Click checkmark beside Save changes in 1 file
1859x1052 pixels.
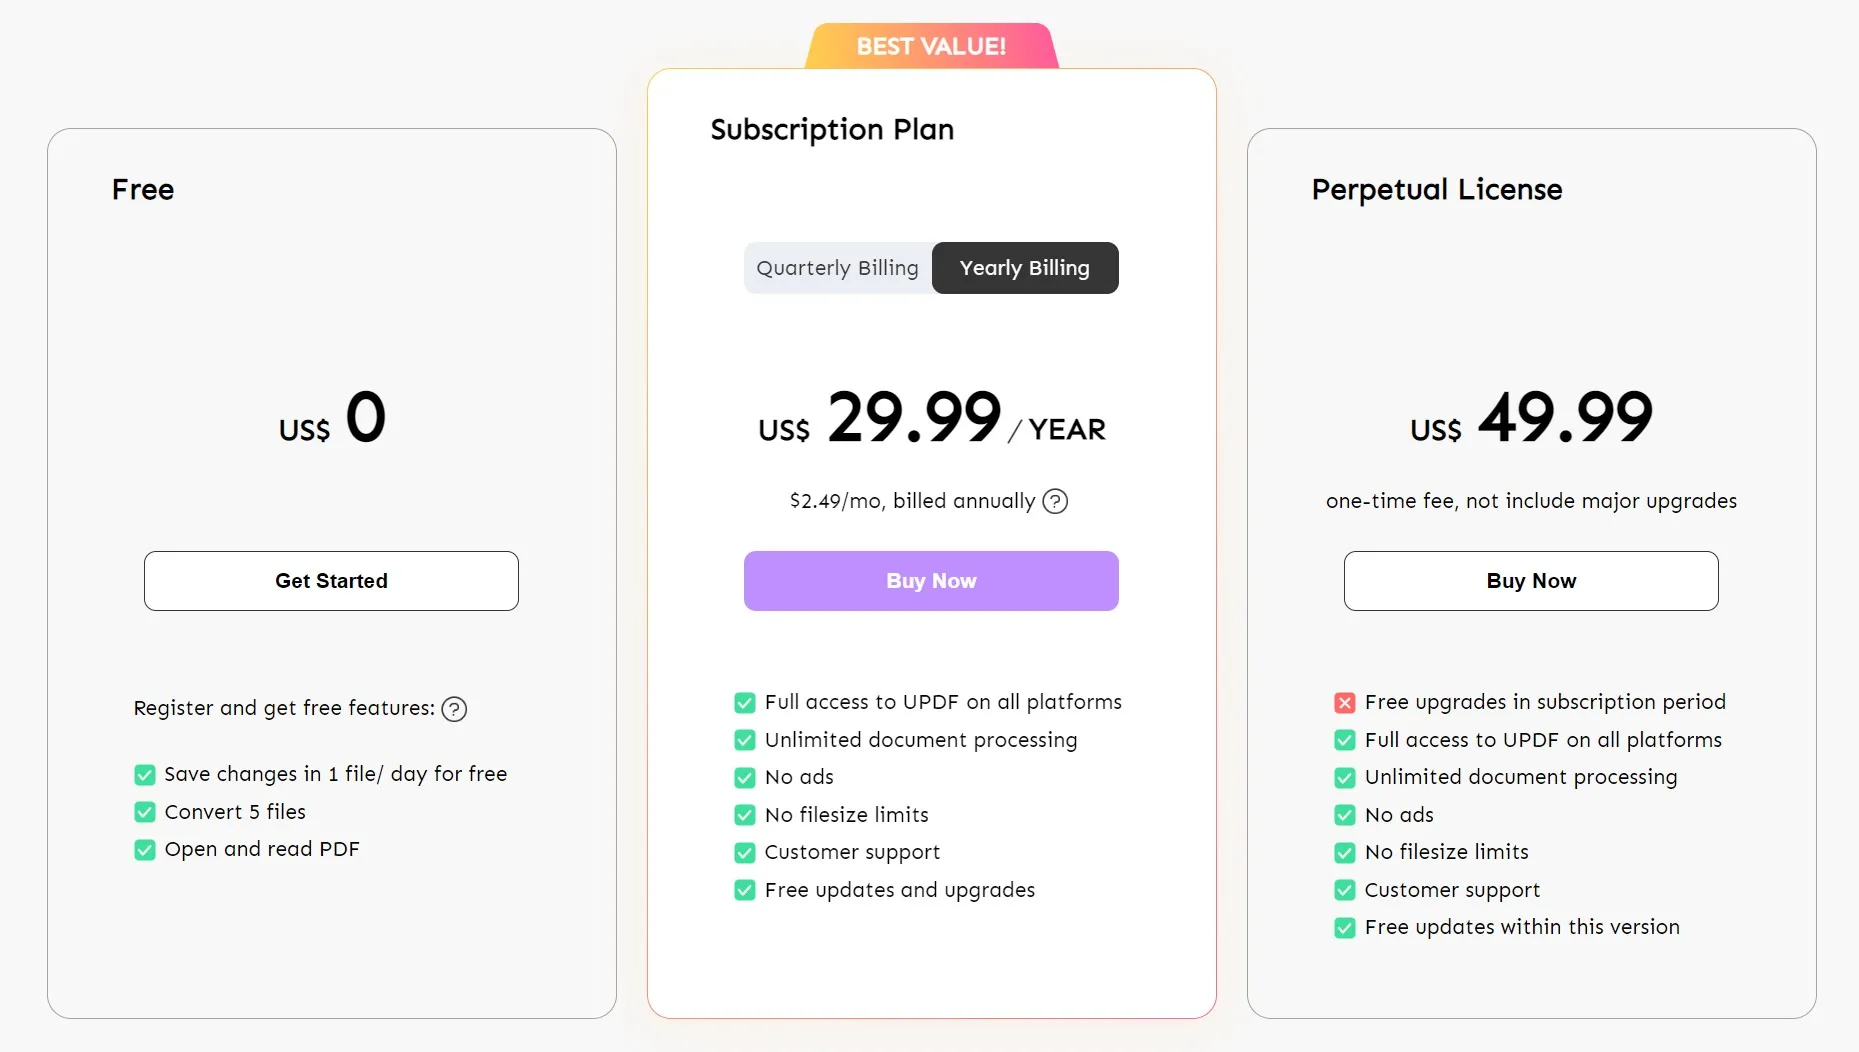145,775
